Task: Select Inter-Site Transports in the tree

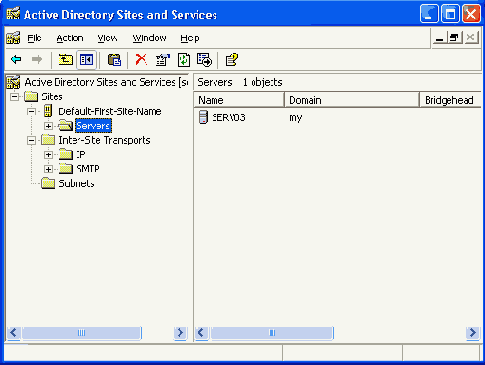Action: [104, 140]
